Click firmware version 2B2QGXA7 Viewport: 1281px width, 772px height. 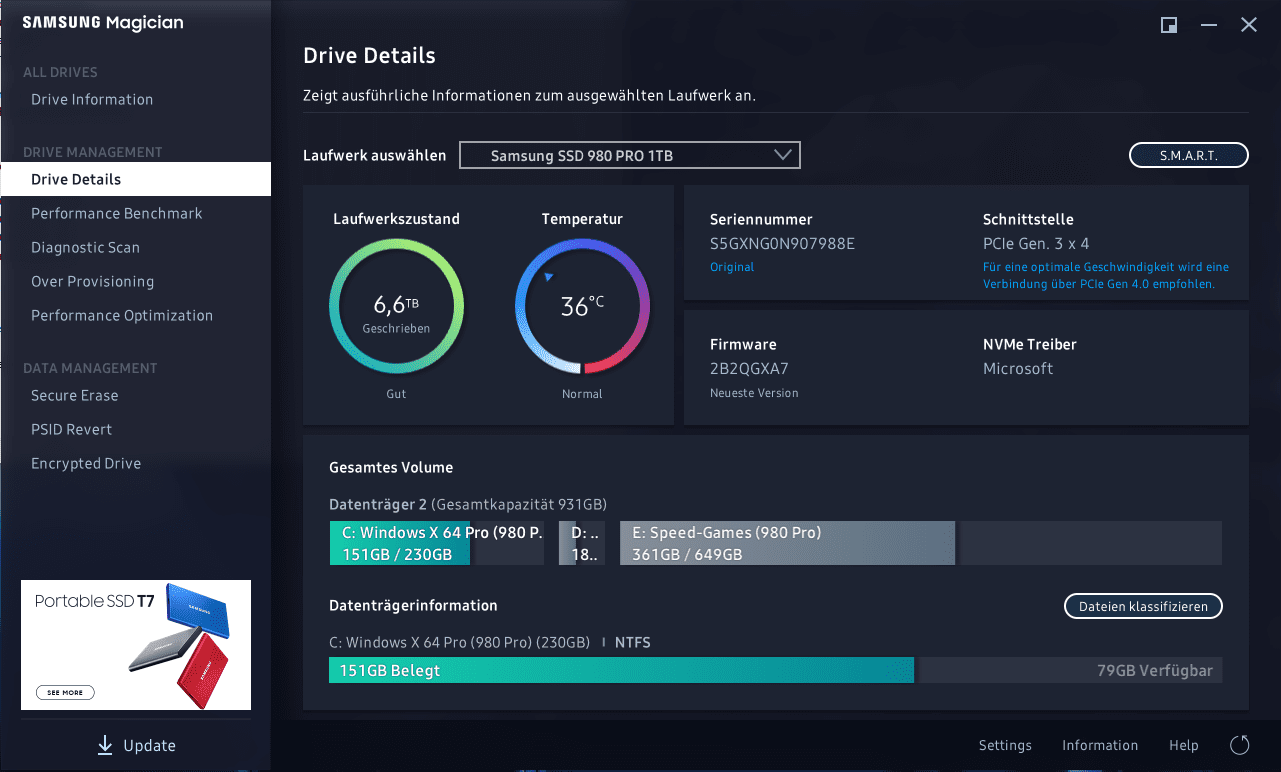click(x=750, y=368)
